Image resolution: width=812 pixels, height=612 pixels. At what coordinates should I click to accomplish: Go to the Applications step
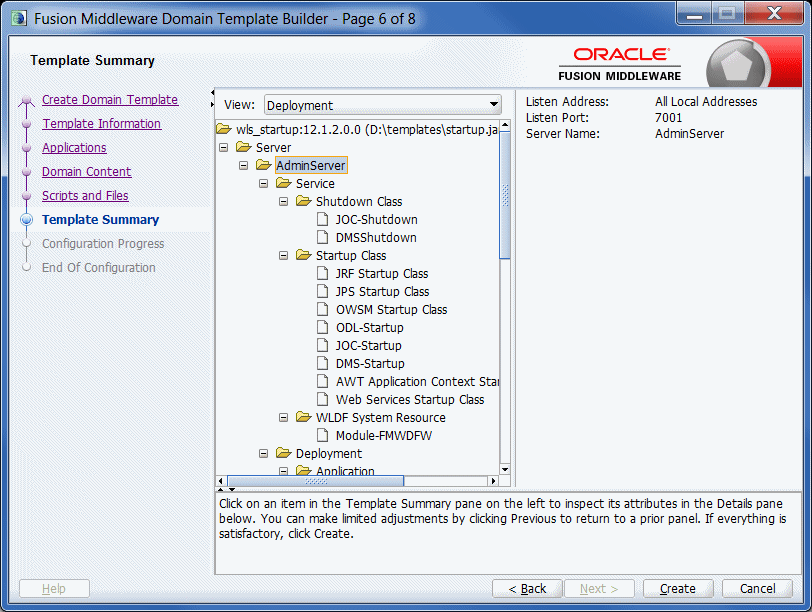tap(74, 148)
